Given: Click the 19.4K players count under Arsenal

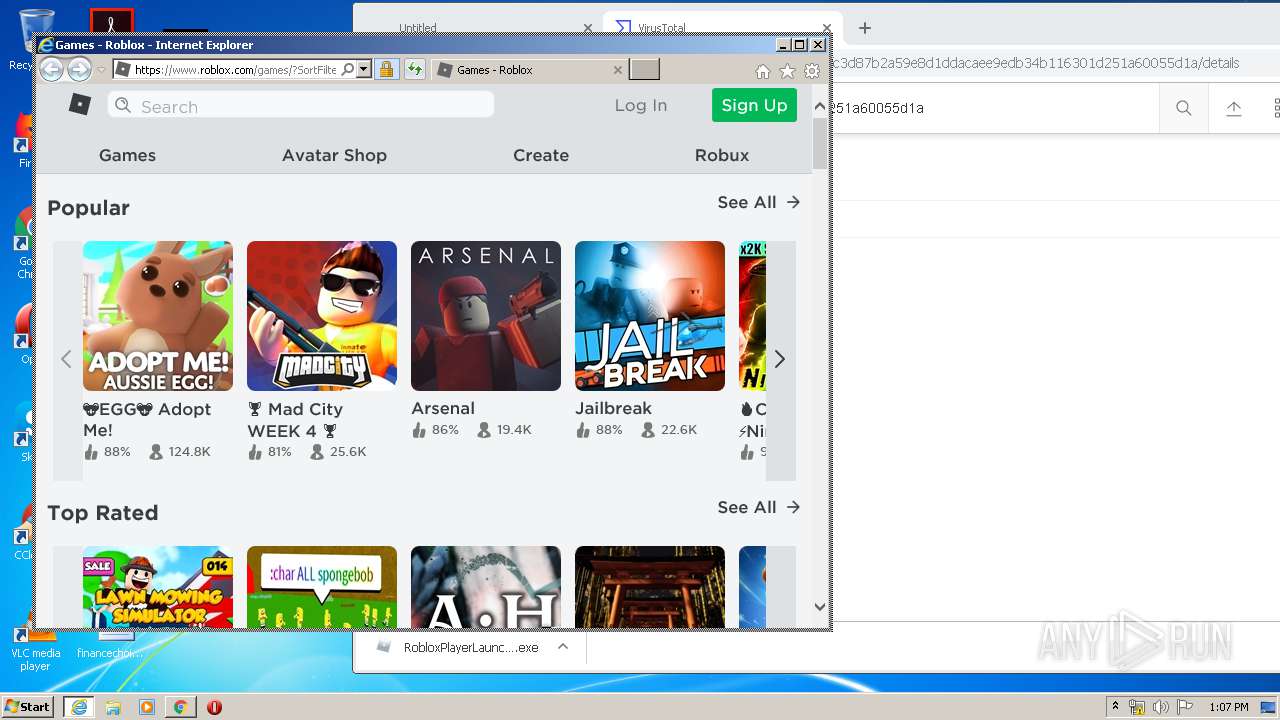Looking at the screenshot, I should click(504, 430).
